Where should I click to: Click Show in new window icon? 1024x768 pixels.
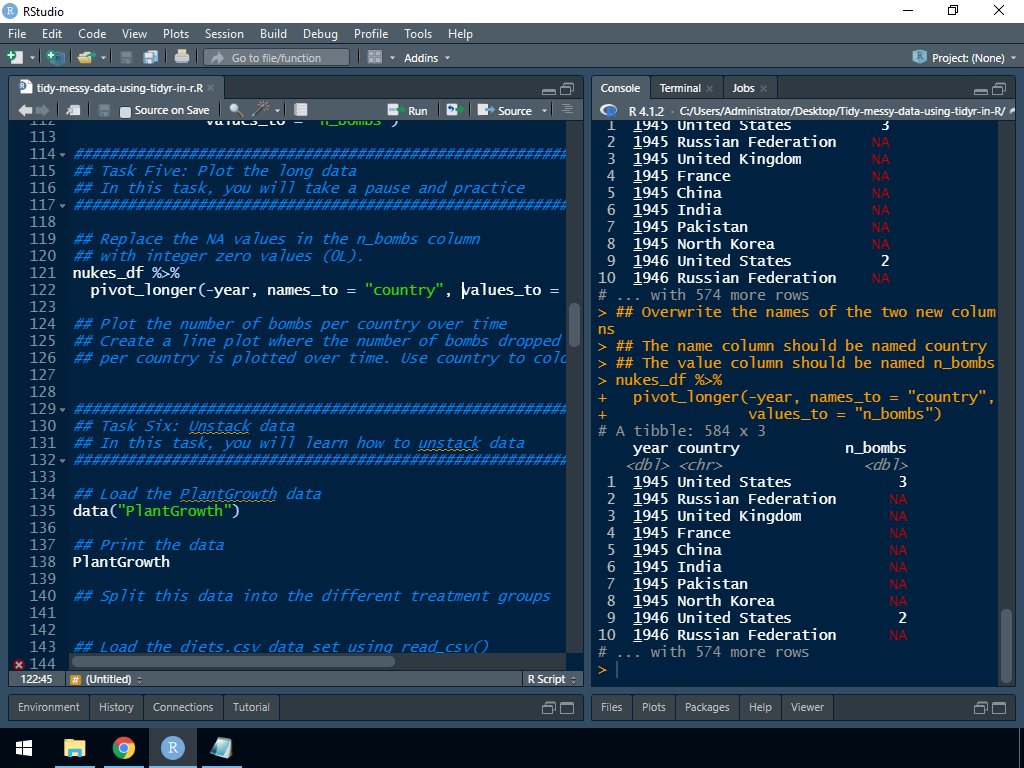[74, 110]
